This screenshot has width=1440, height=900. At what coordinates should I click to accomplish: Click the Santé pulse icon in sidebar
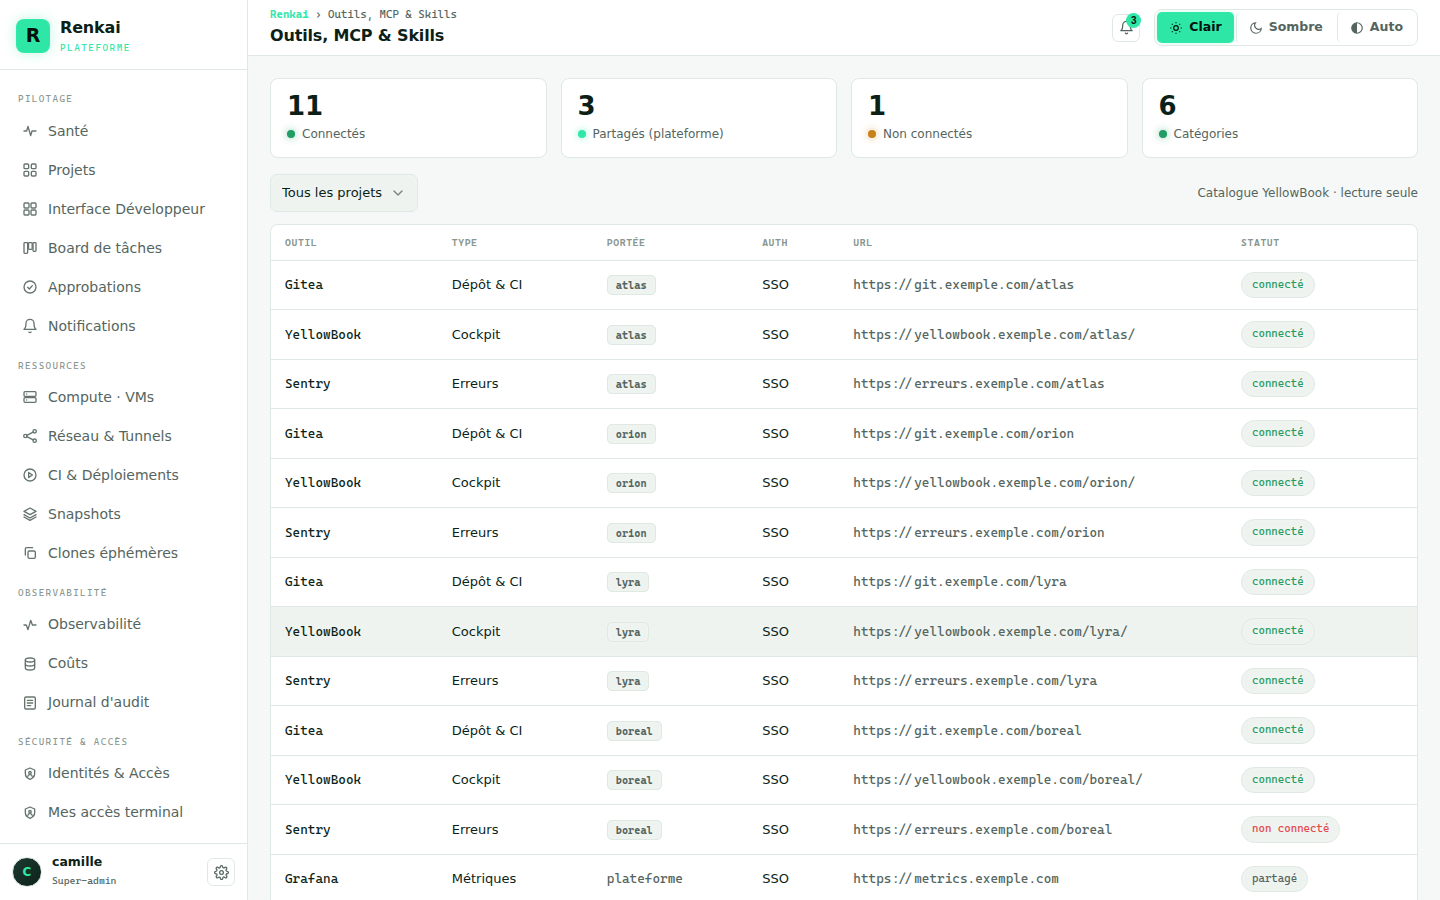[30, 131]
